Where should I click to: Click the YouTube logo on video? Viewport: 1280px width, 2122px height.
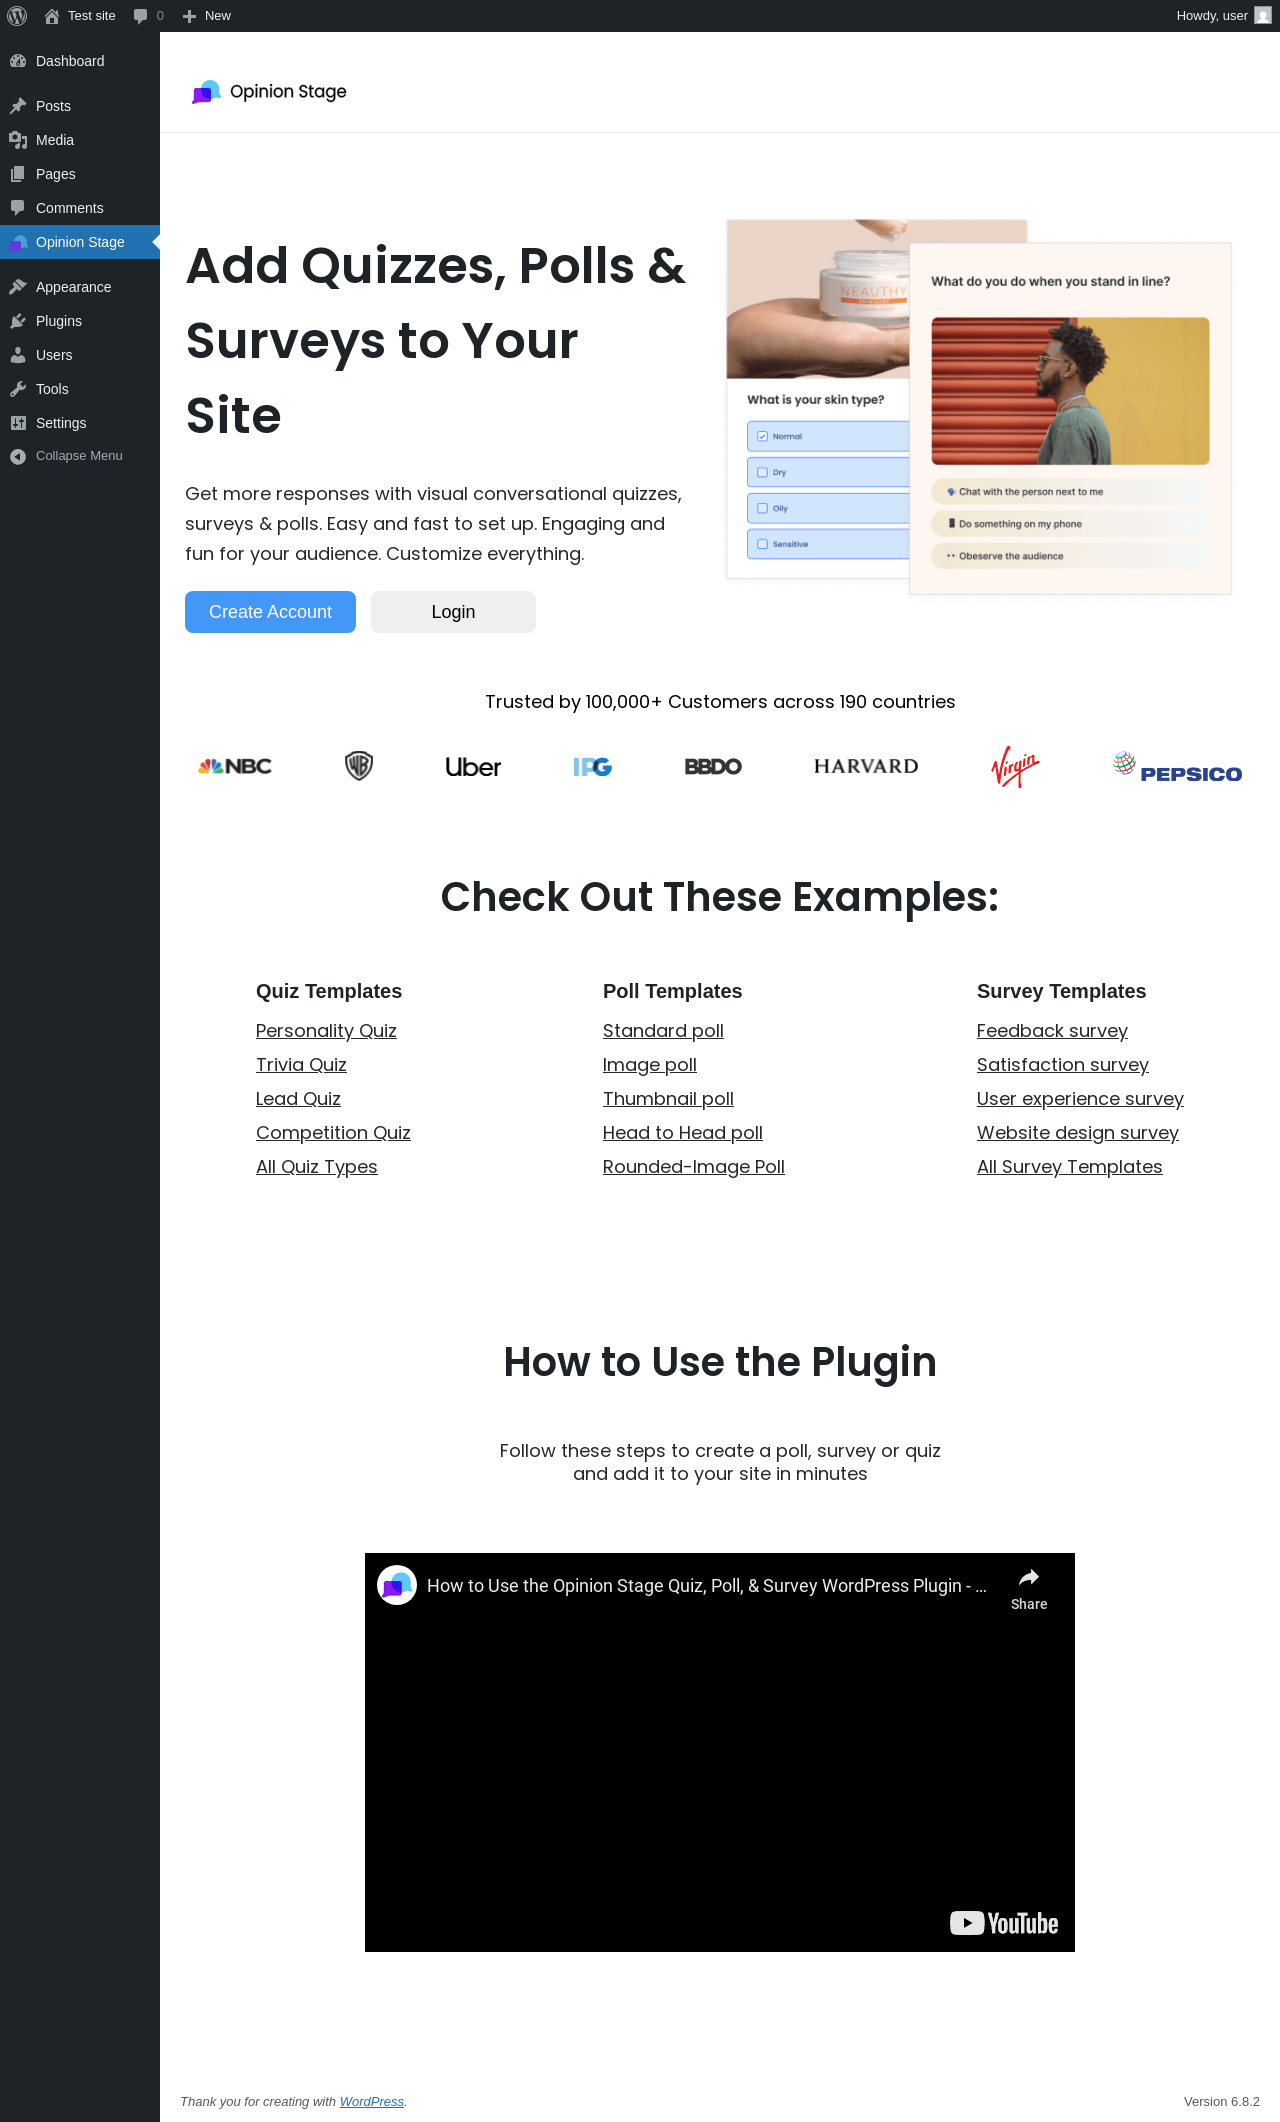(x=1004, y=1923)
